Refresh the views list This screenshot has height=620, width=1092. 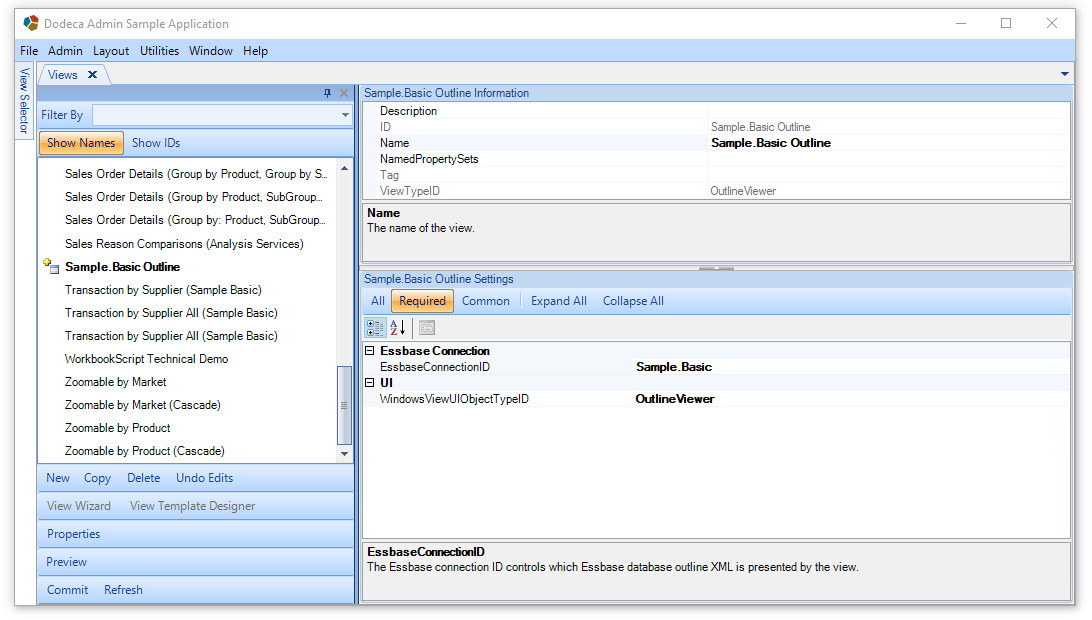[123, 589]
